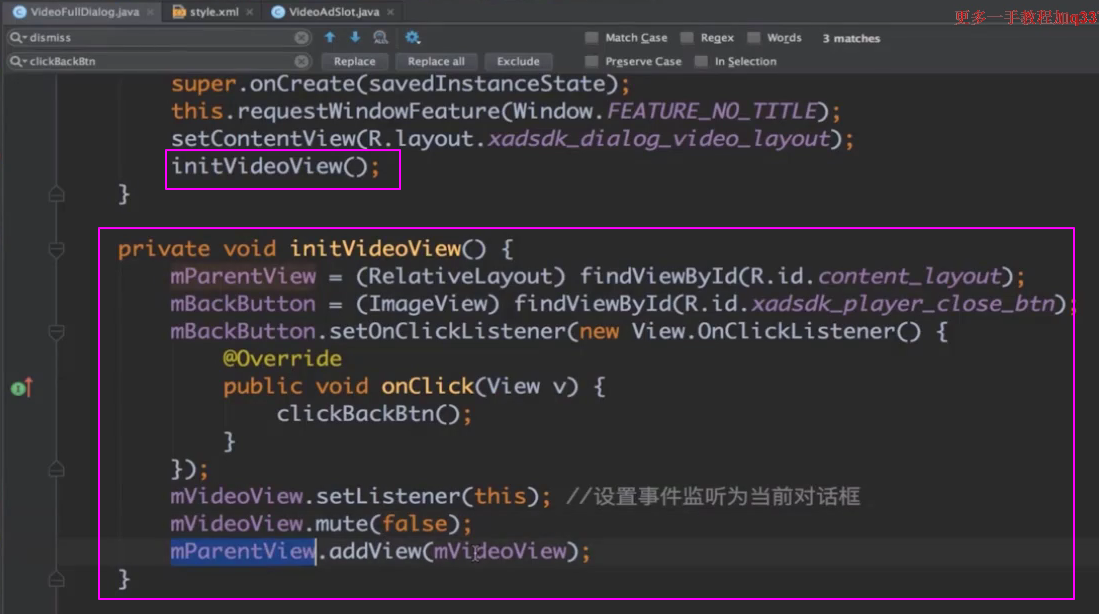Image resolution: width=1099 pixels, height=614 pixels.
Task: Click the Replace all button
Action: [436, 62]
